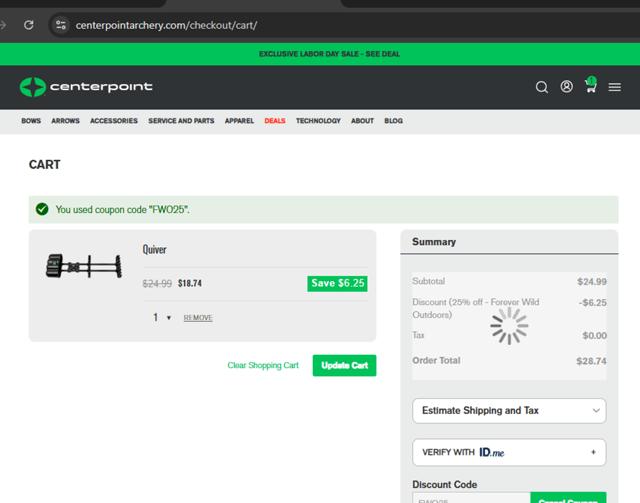
Task: Expand Verify with ID.me section
Action: point(509,452)
